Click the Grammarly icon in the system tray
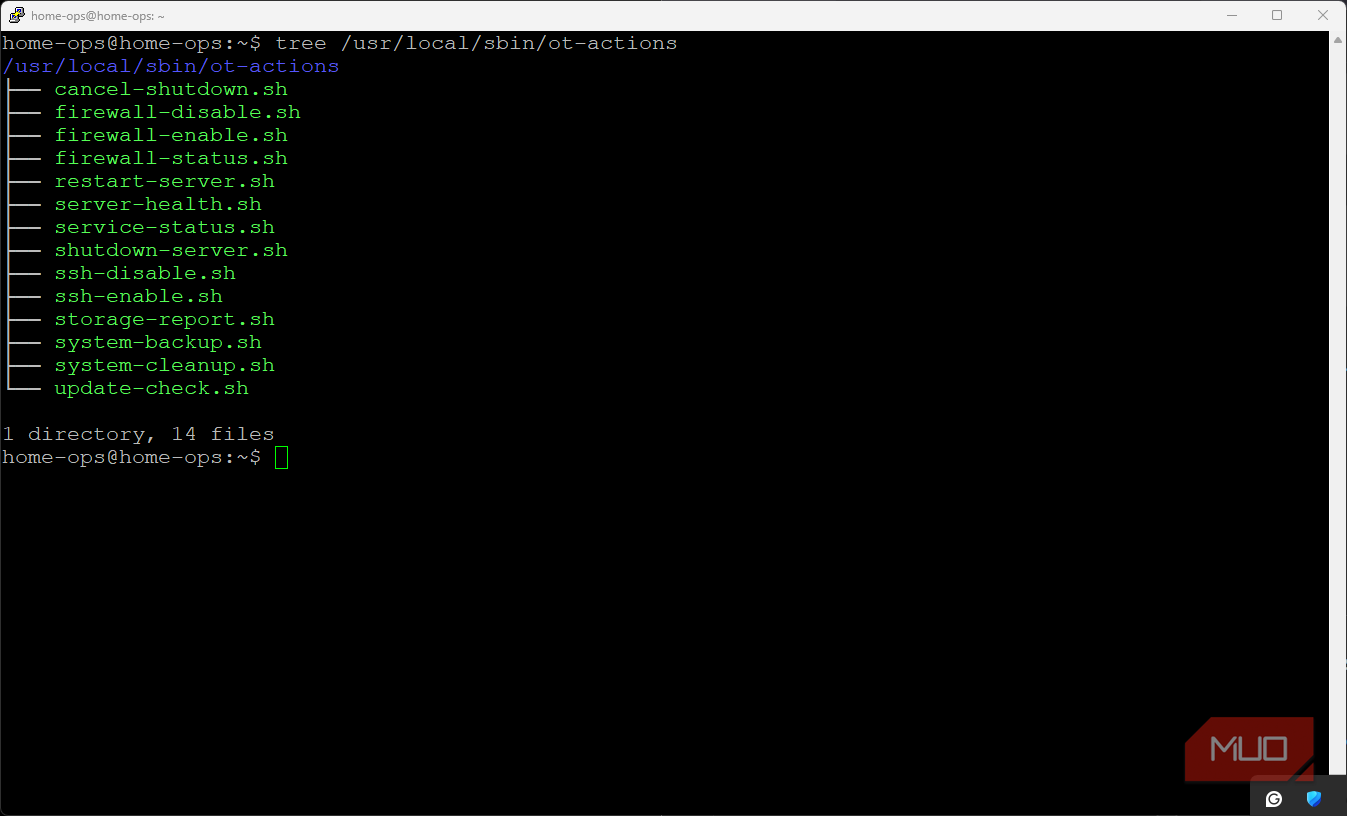The height and width of the screenshot is (816, 1347). coord(1274,798)
